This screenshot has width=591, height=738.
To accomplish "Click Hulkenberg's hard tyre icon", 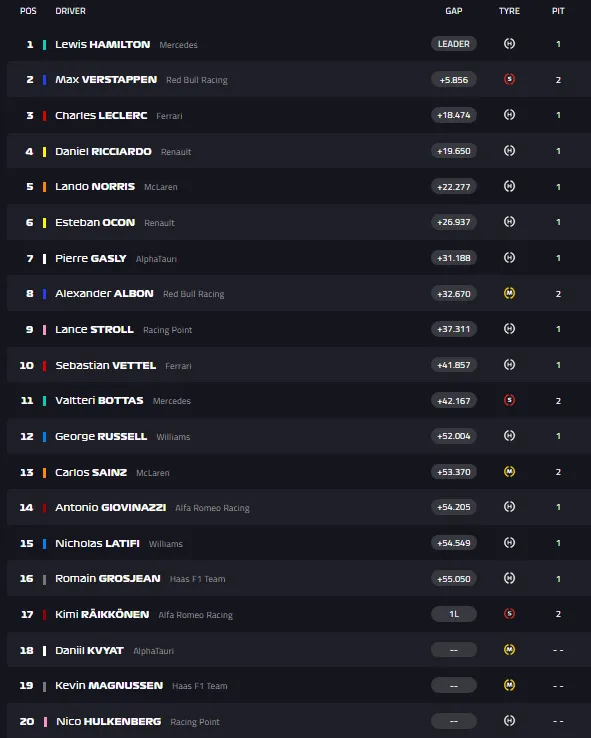I will [509, 721].
